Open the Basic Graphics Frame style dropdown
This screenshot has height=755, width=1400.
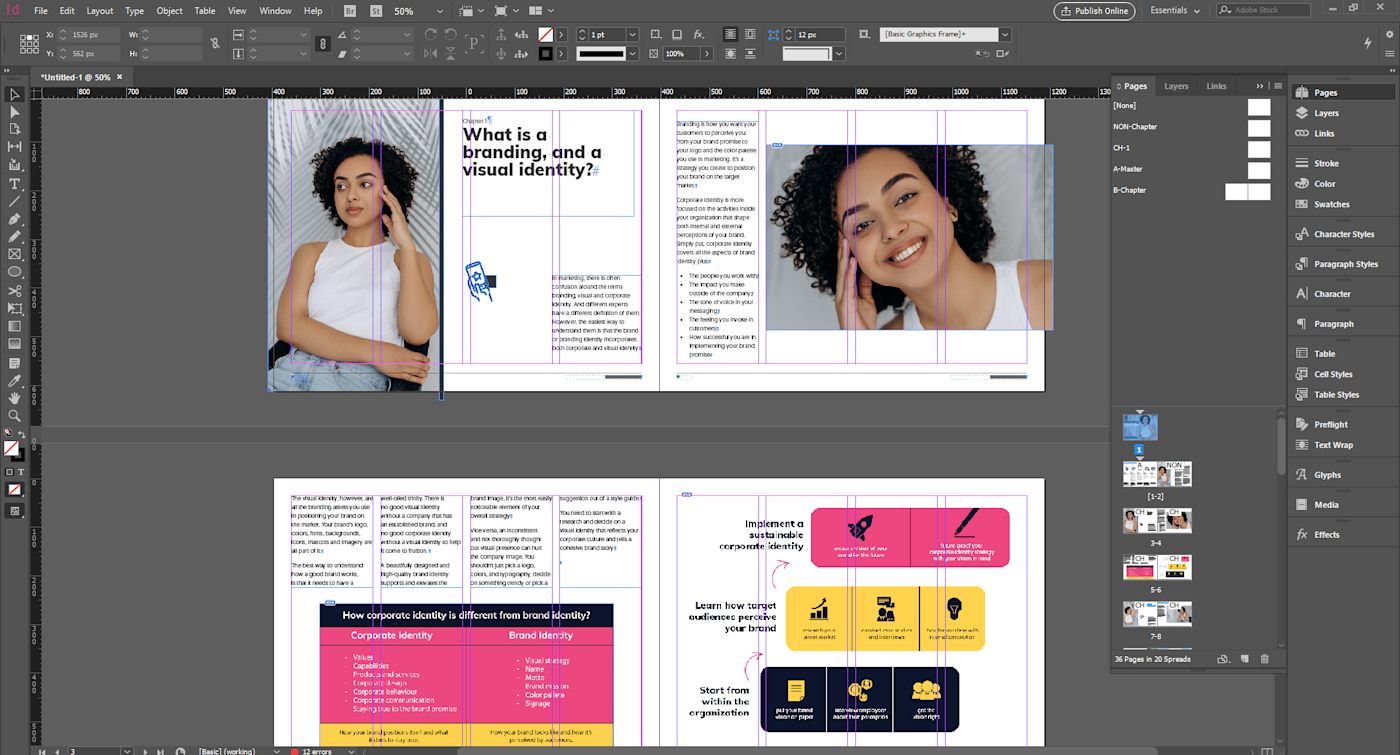click(1004, 34)
